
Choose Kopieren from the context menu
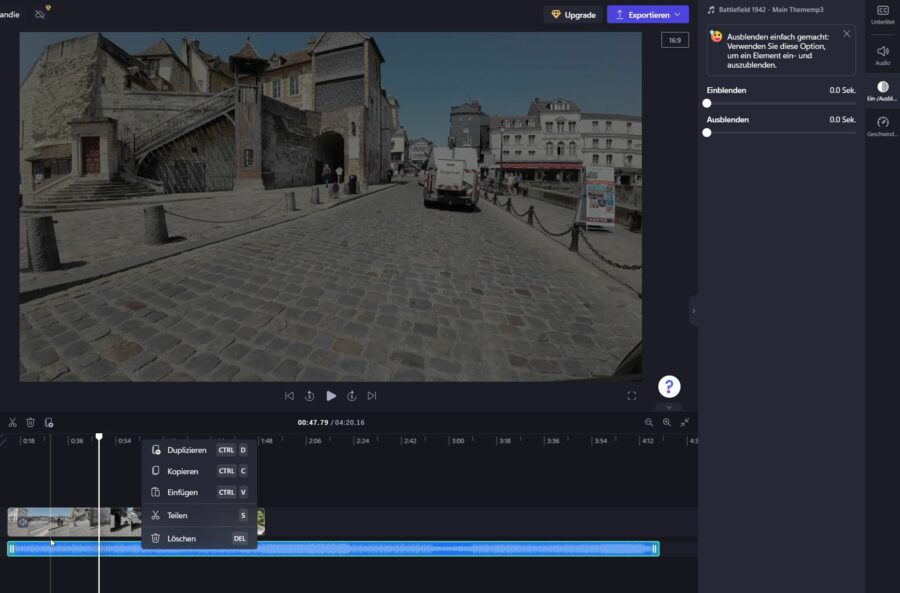183,471
